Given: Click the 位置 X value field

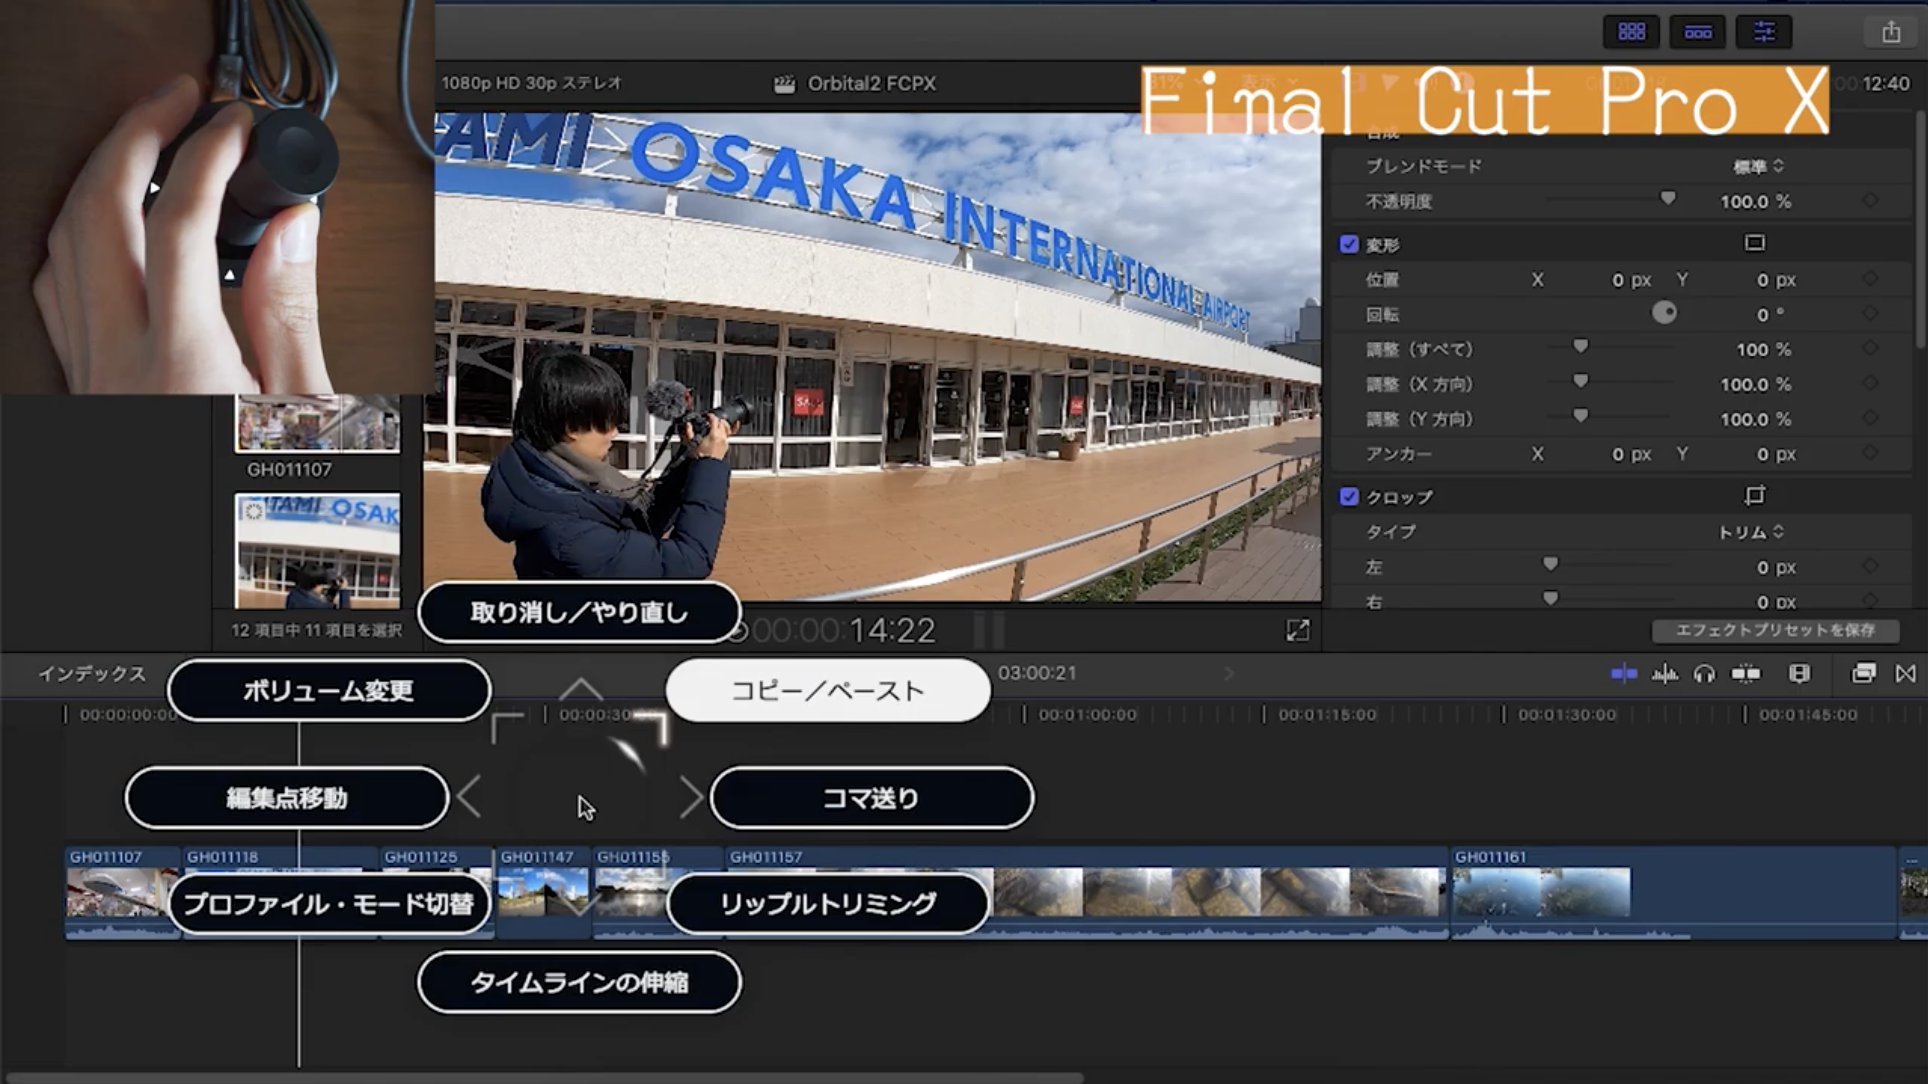Looking at the screenshot, I should [x=1630, y=280].
